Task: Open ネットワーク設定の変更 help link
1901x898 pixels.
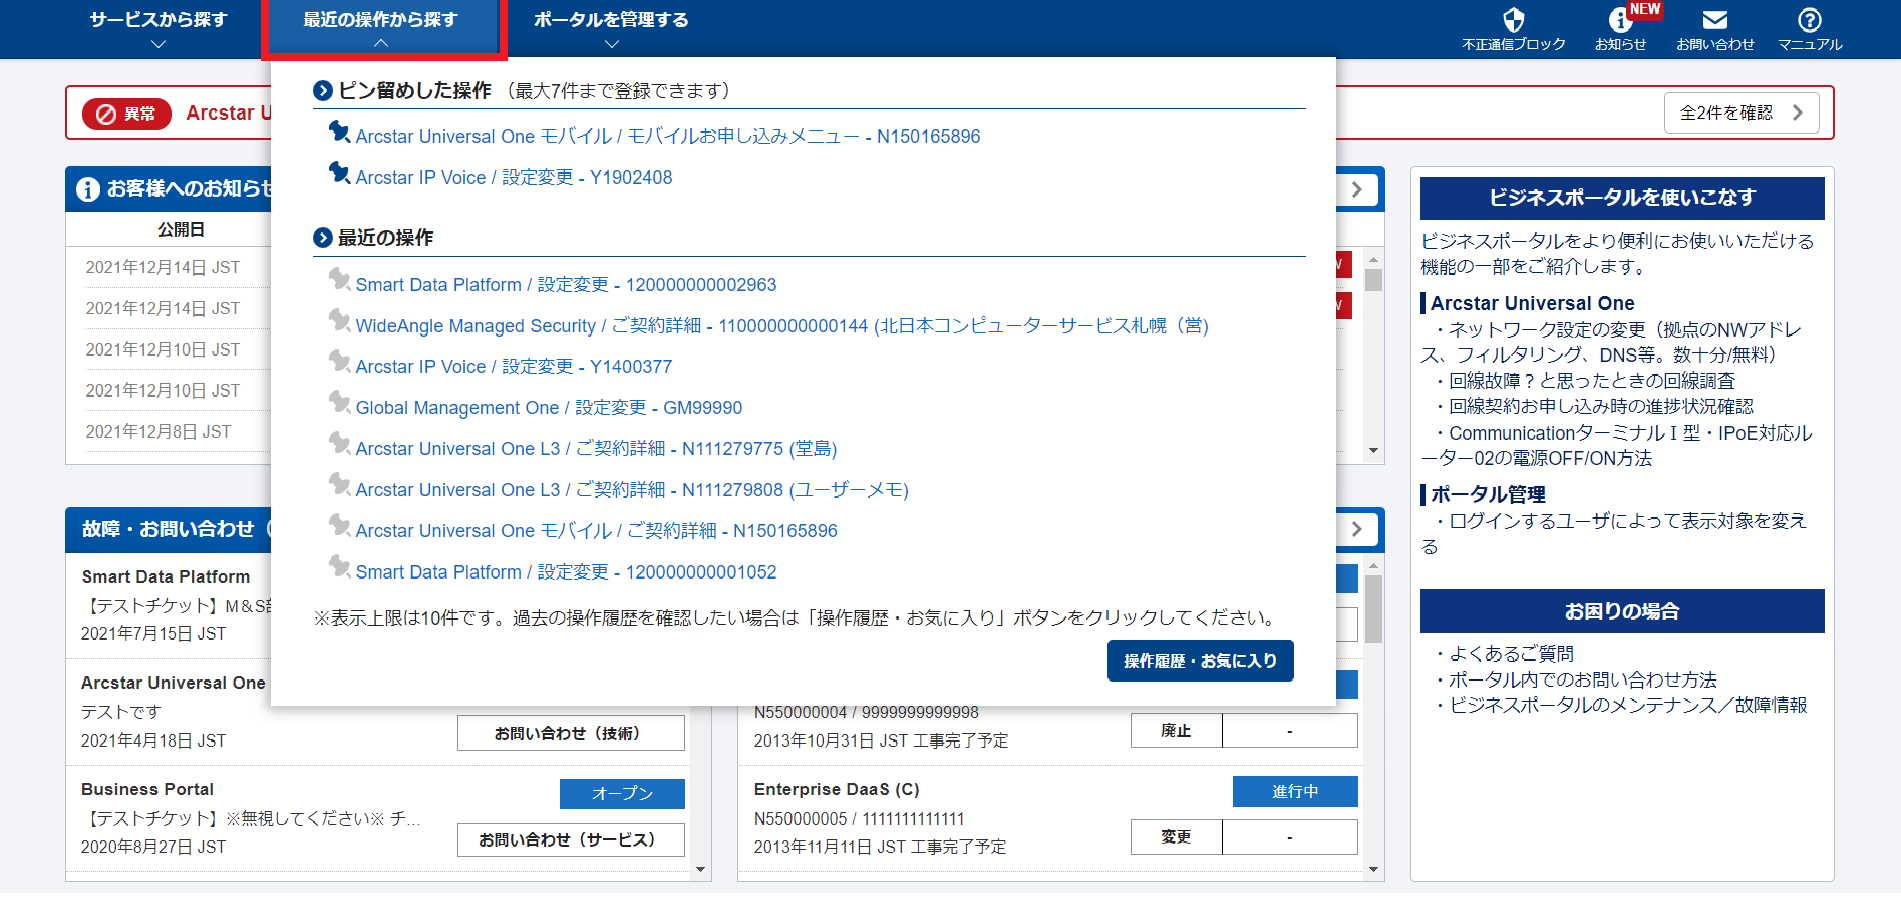Action: pyautogui.click(x=1611, y=342)
